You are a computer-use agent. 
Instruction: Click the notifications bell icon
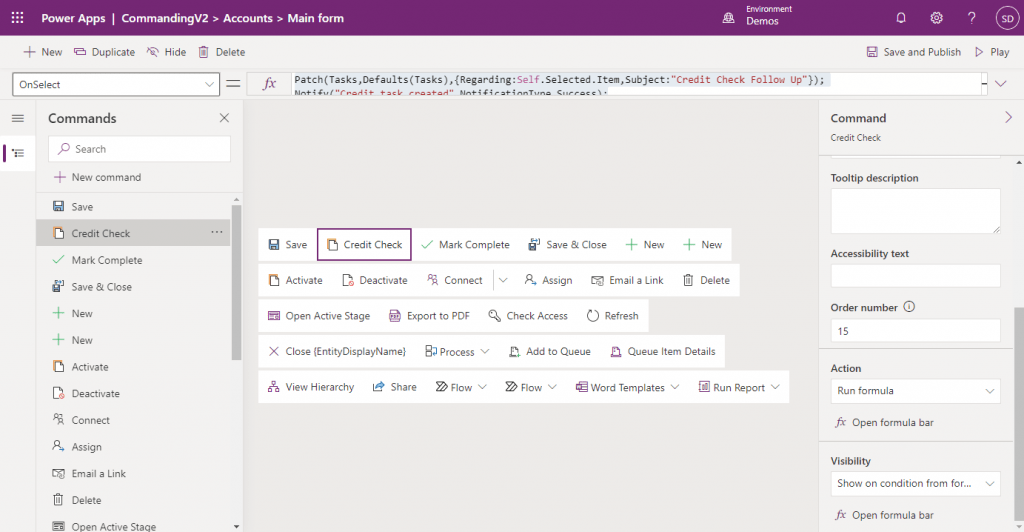[x=901, y=18]
